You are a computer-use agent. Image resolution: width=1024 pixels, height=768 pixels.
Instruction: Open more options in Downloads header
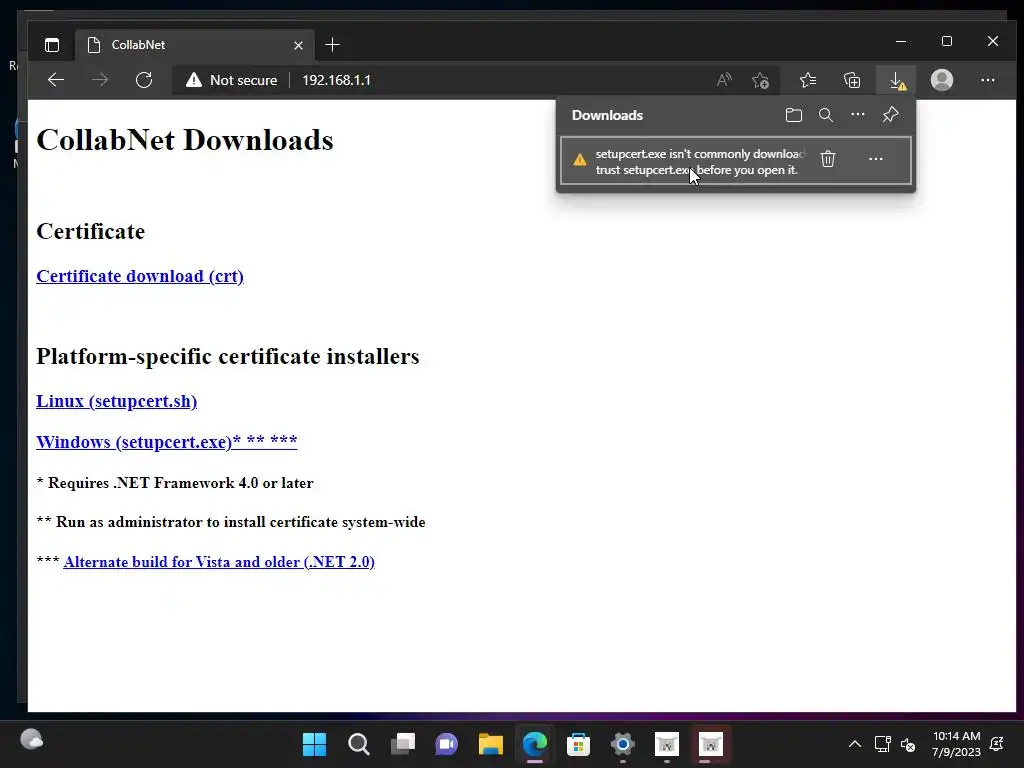(x=857, y=115)
